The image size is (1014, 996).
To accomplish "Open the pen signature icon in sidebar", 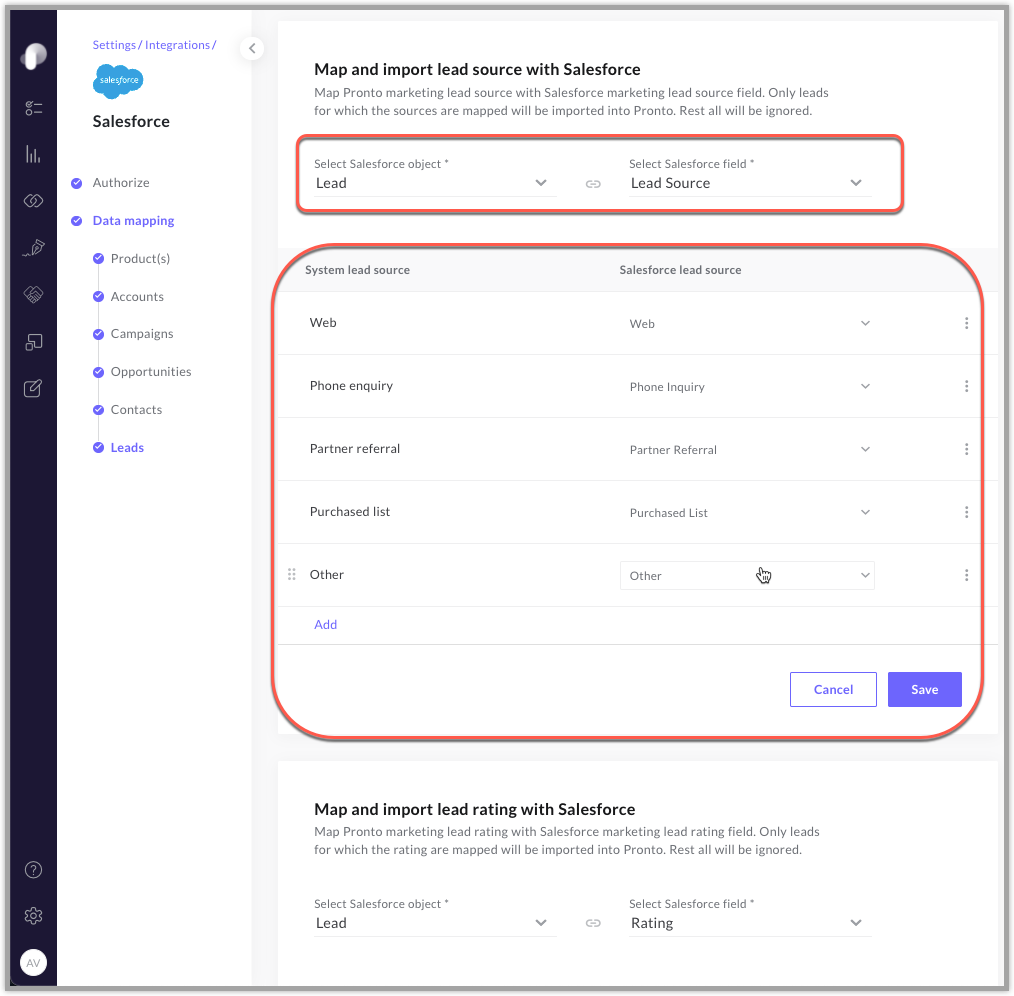I will click(x=34, y=248).
